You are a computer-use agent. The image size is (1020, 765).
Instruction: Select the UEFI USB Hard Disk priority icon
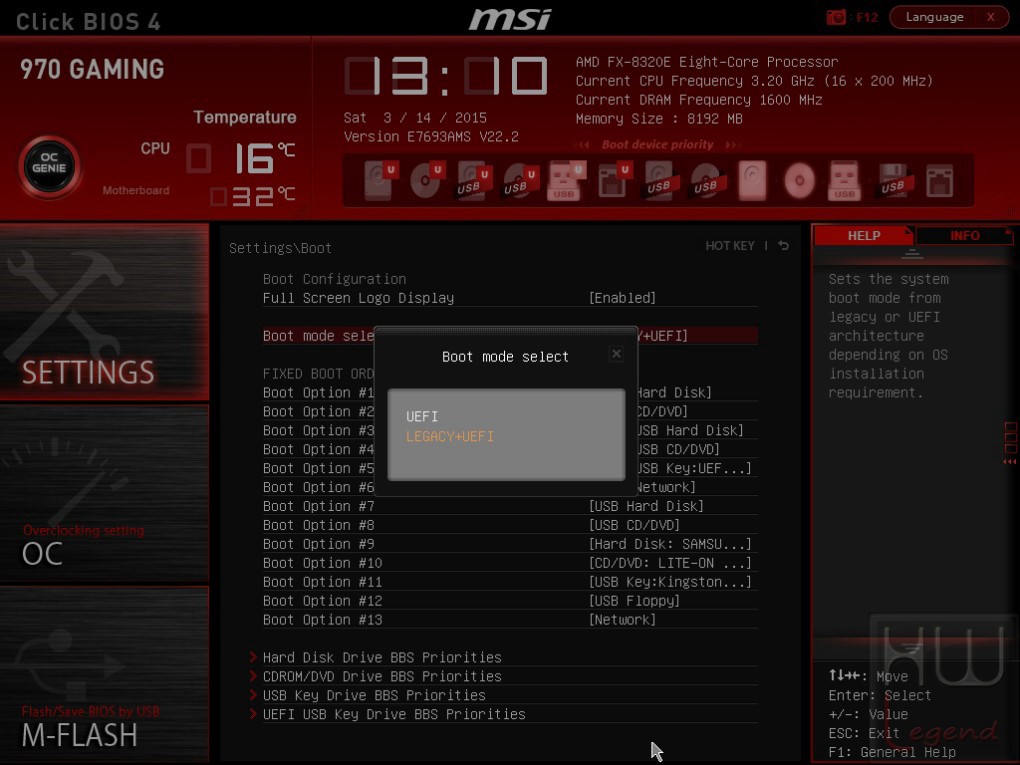474,180
